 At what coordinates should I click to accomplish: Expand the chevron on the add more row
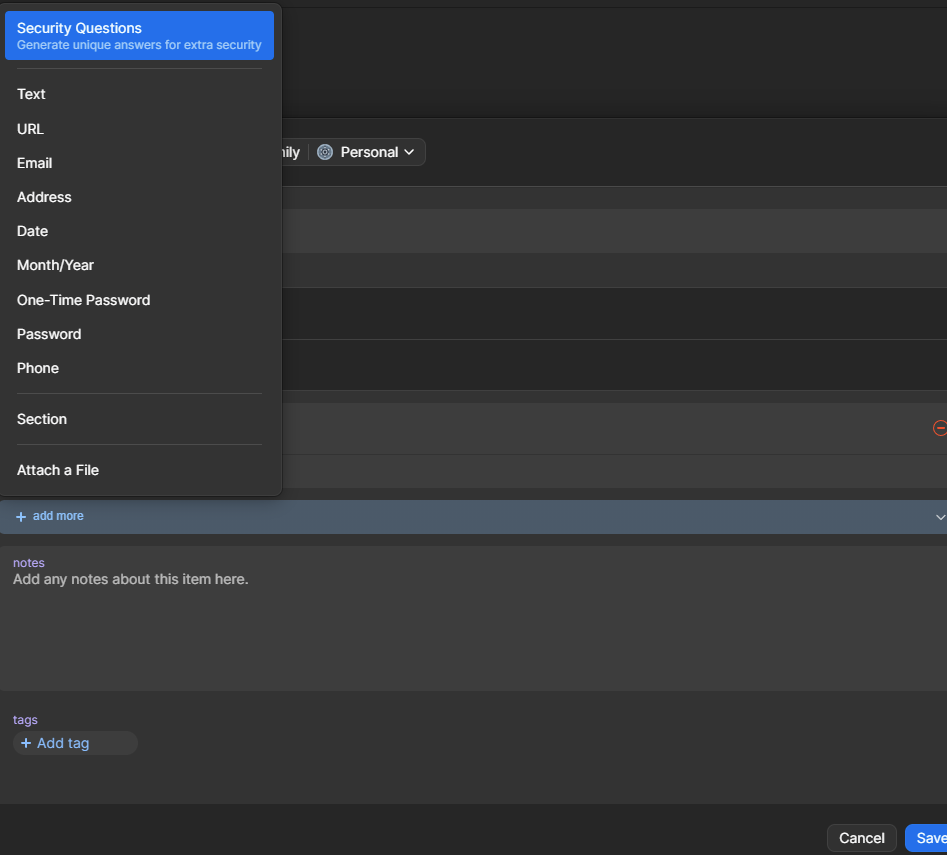click(x=939, y=517)
